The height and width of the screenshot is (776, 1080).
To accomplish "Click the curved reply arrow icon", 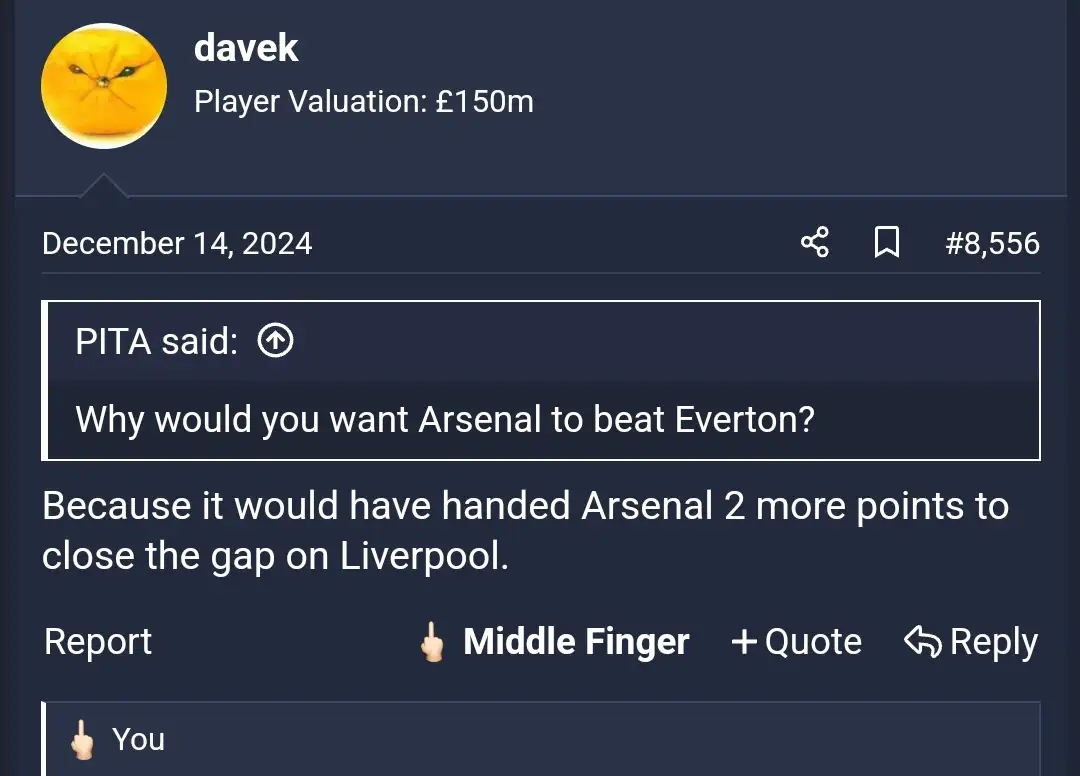I will (922, 642).
